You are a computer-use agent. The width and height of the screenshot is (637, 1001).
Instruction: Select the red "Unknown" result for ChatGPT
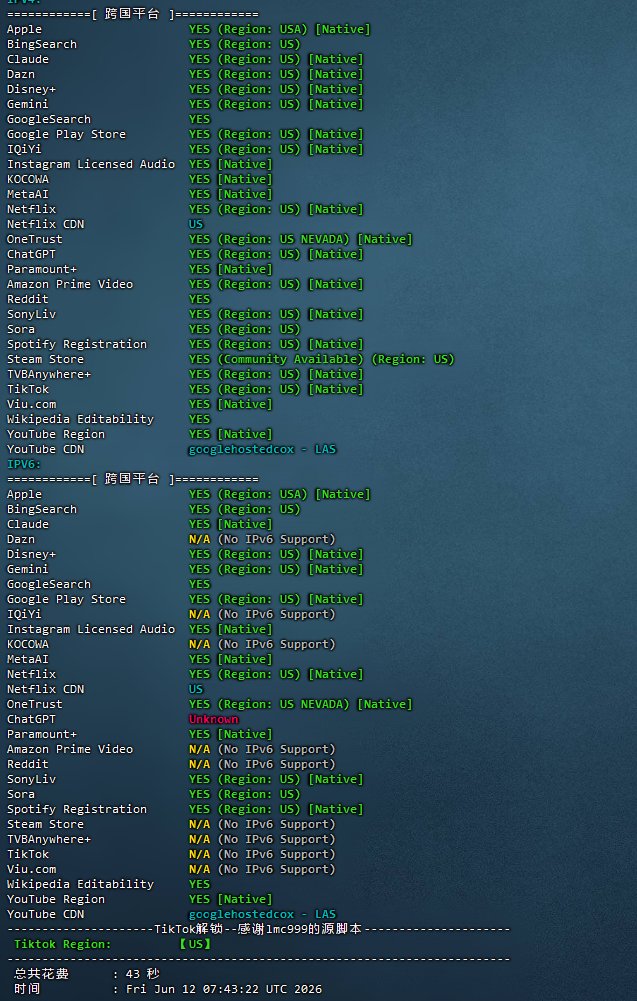[x=213, y=719]
